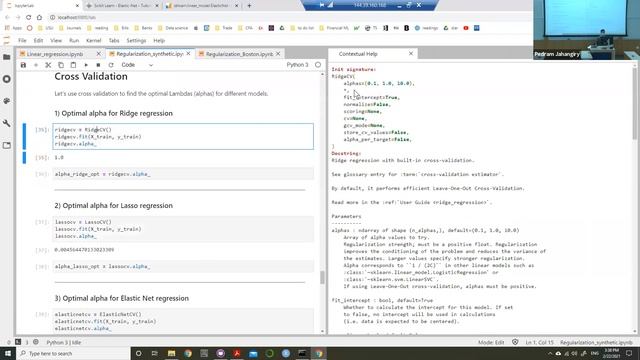The height and width of the screenshot is (360, 640).
Task: Click the alpha_ridge_opt code cell
Action: click(183, 174)
